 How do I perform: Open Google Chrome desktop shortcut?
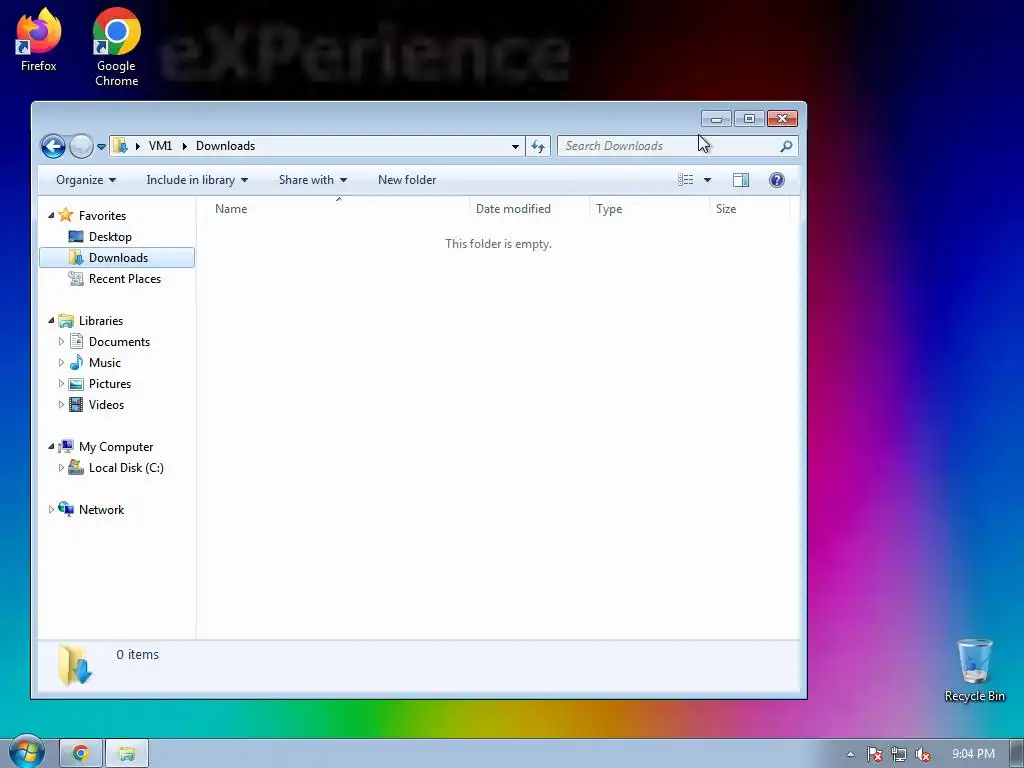(116, 47)
